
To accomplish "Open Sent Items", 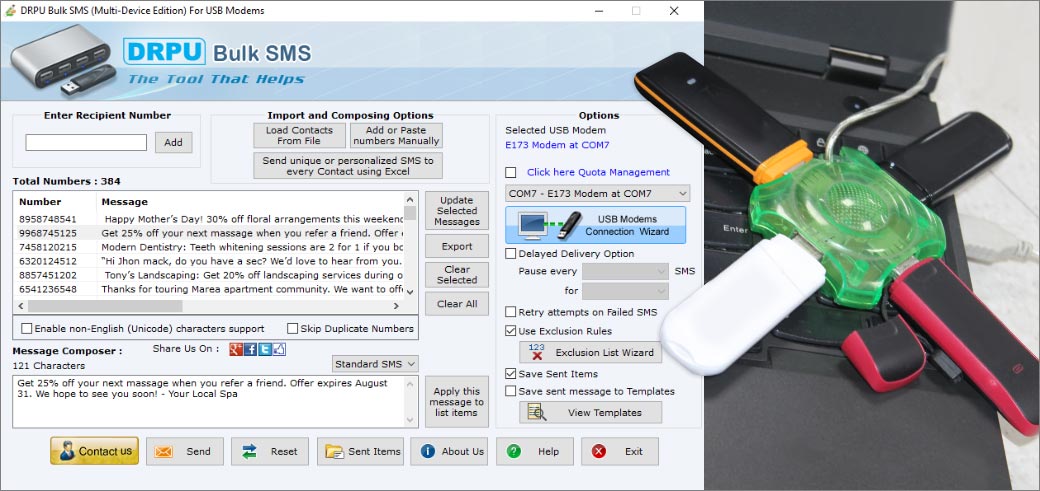I will coord(360,451).
